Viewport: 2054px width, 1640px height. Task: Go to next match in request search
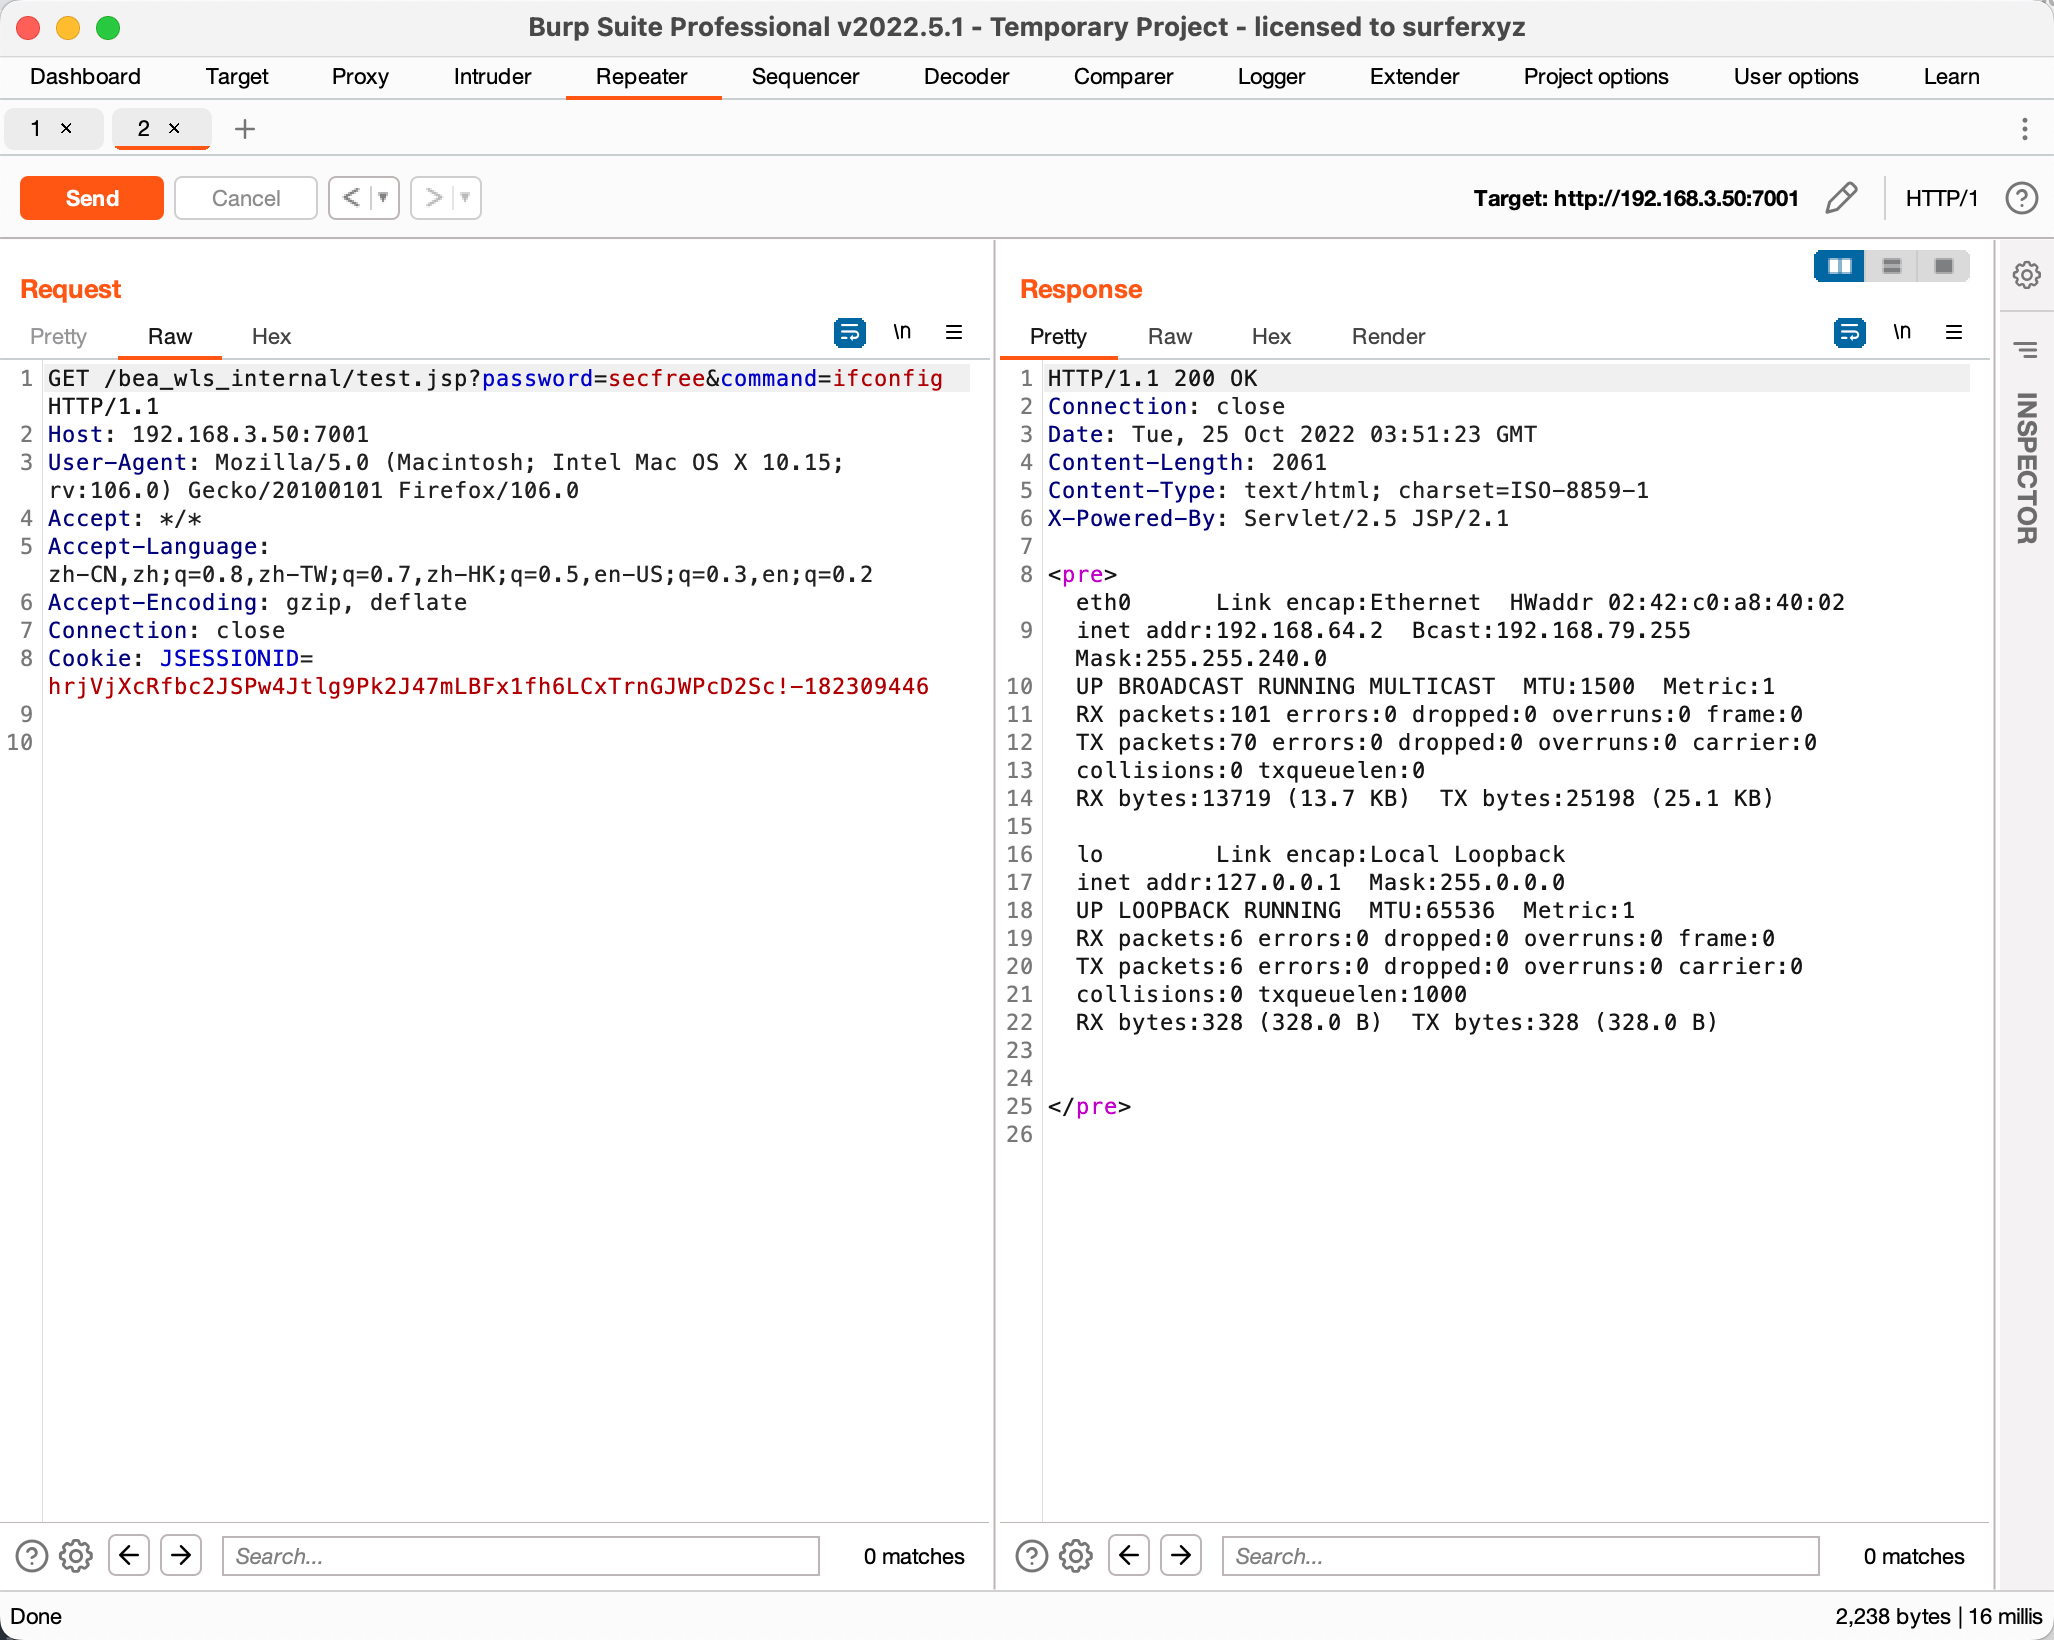[x=181, y=1556]
